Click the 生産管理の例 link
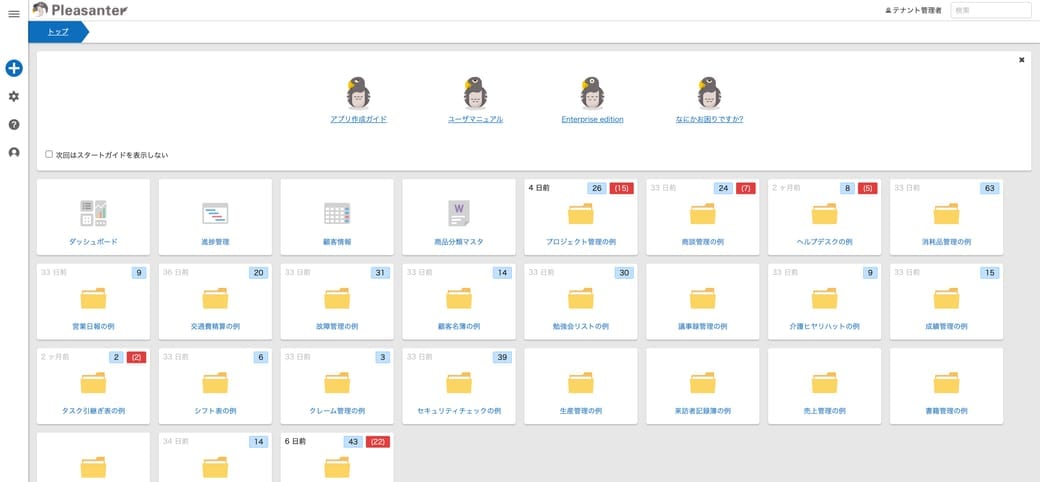Viewport: 1040px width, 482px height. pos(580,411)
